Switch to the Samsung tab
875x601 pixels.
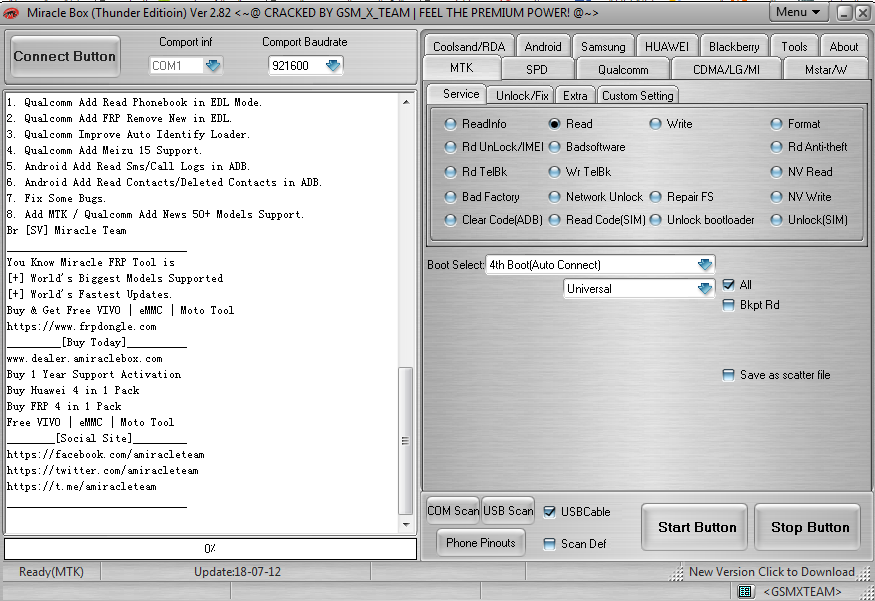pyautogui.click(x=603, y=46)
